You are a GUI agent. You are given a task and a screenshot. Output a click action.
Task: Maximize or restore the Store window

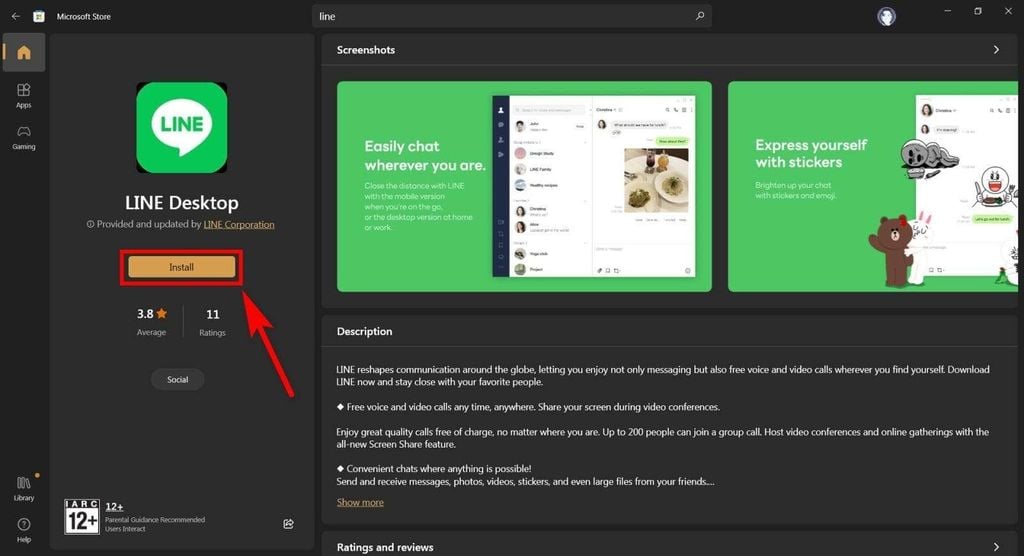pyautogui.click(x=978, y=11)
